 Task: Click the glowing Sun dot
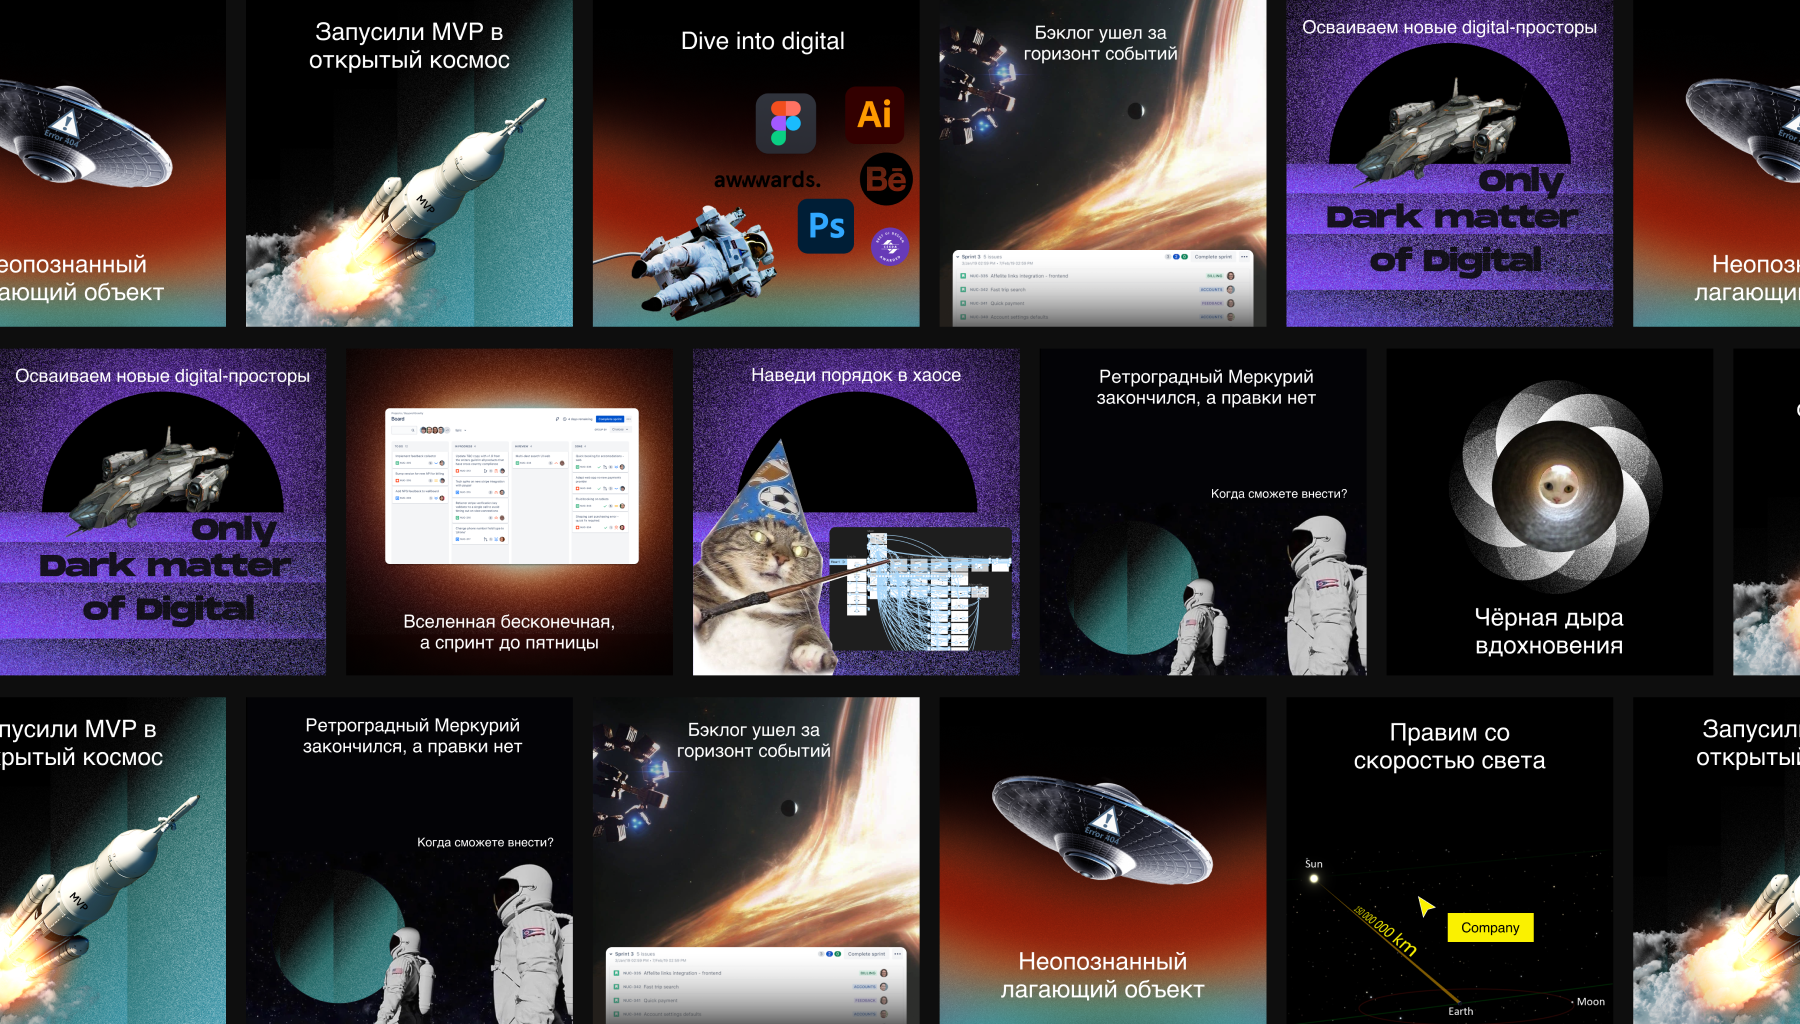(1314, 879)
